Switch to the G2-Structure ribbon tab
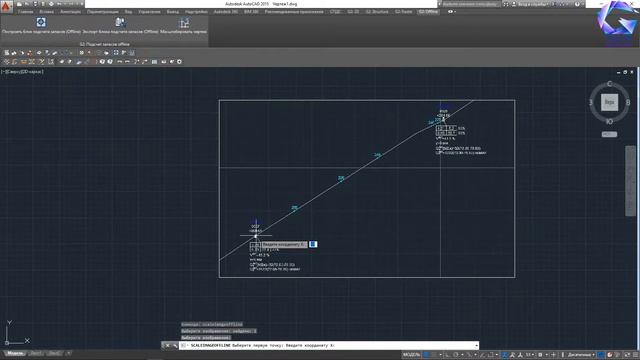The height and width of the screenshot is (360, 640). coord(377,12)
